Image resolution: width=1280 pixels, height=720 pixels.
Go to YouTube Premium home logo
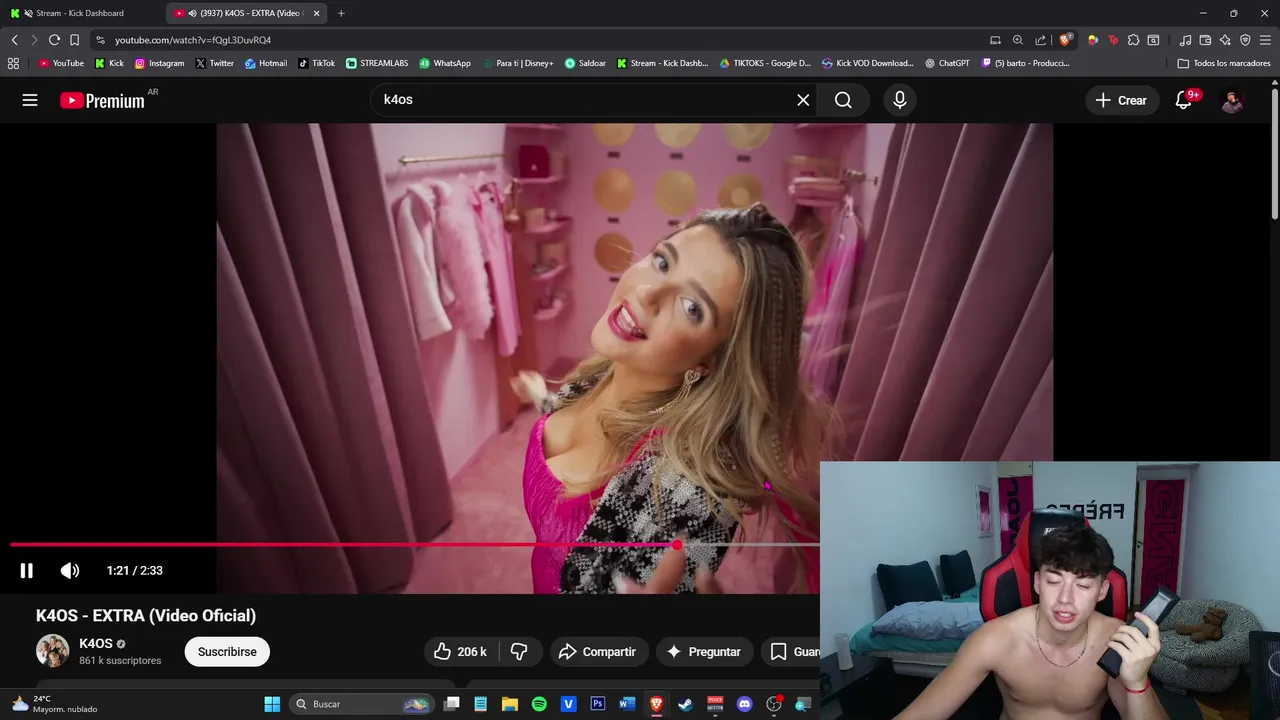click(102, 100)
